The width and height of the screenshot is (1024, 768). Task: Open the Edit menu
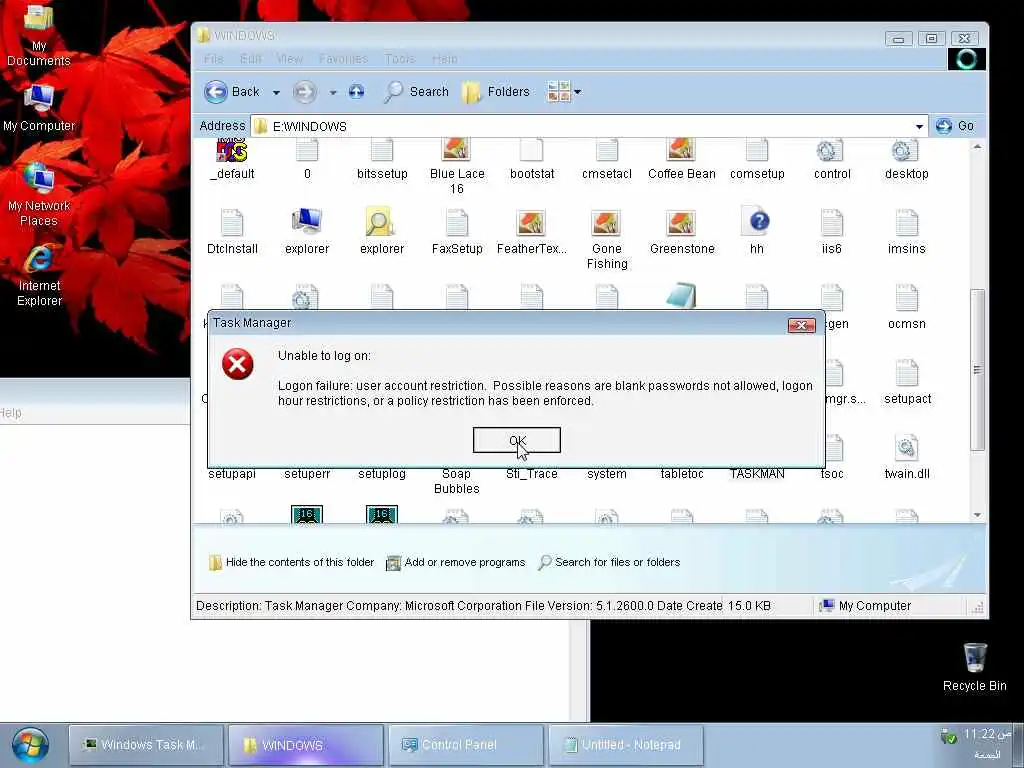(251, 59)
